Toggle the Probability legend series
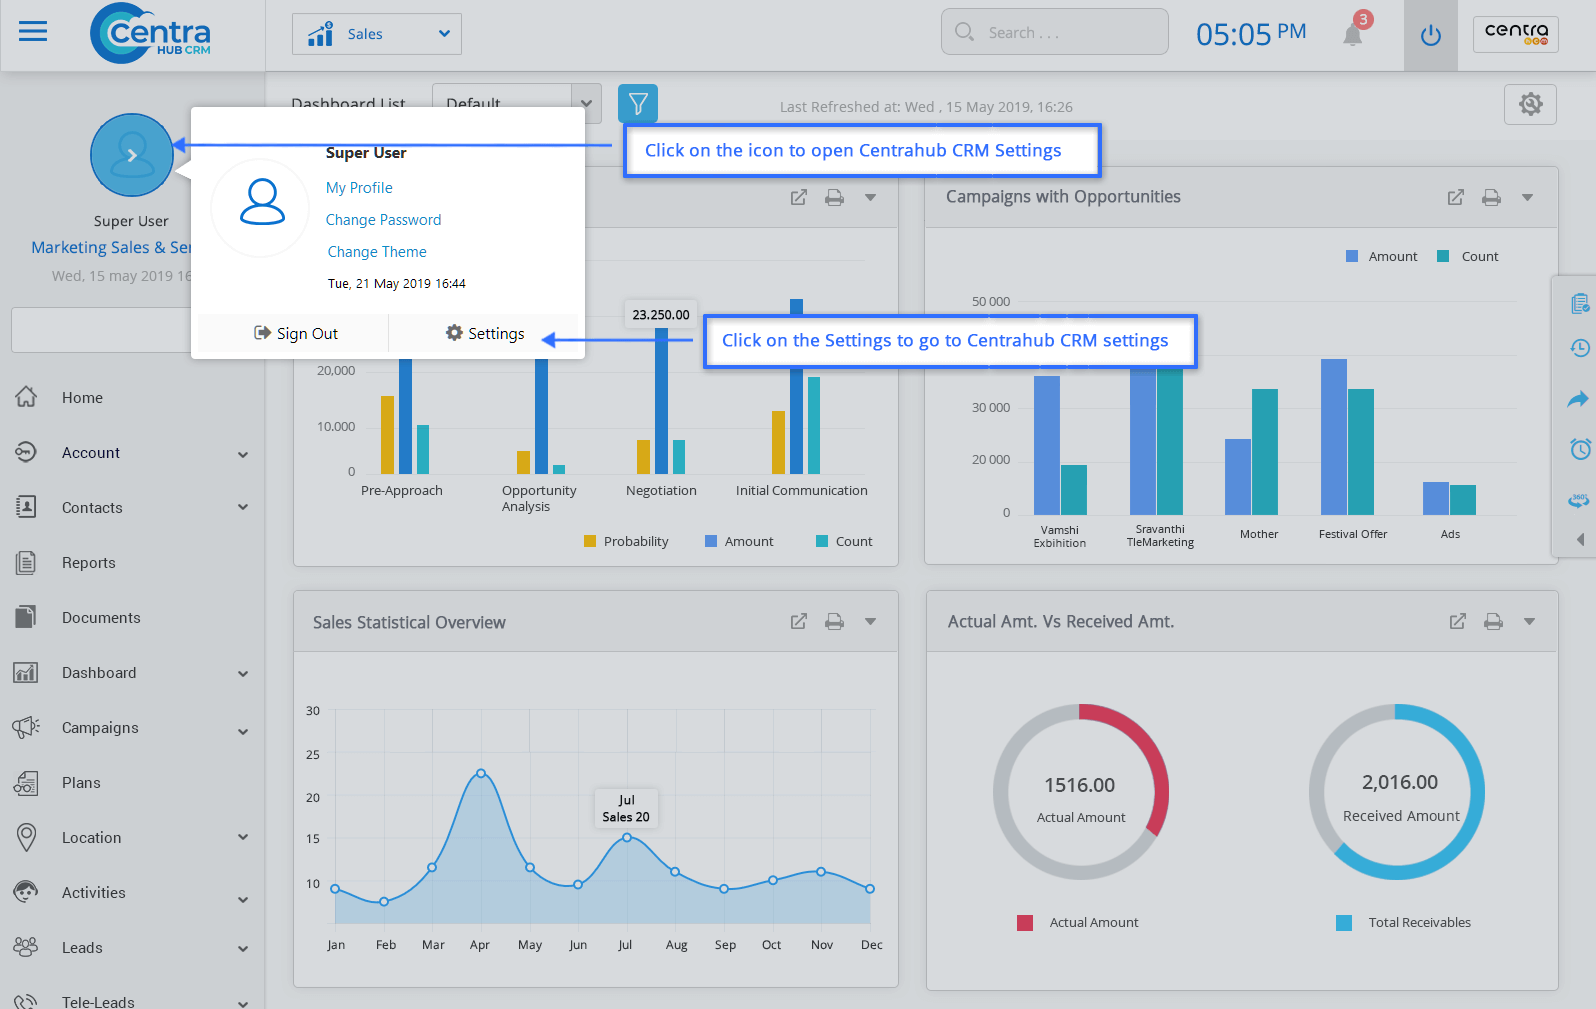The image size is (1596, 1009). pos(626,541)
